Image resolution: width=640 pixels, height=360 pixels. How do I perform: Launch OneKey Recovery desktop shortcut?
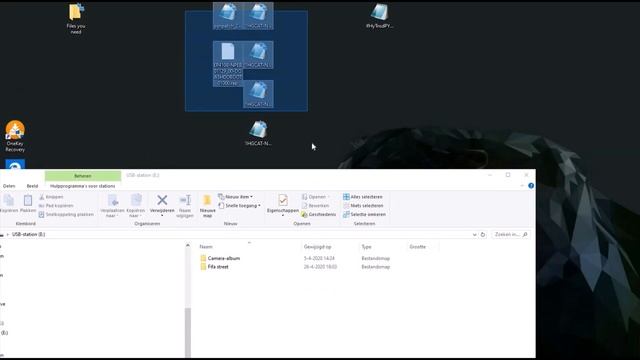[x=15, y=136]
